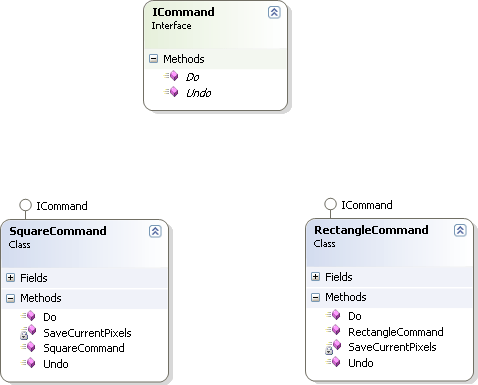Select the SquareCommand class title
The width and height of the screenshot is (478, 385).
[x=58, y=231]
